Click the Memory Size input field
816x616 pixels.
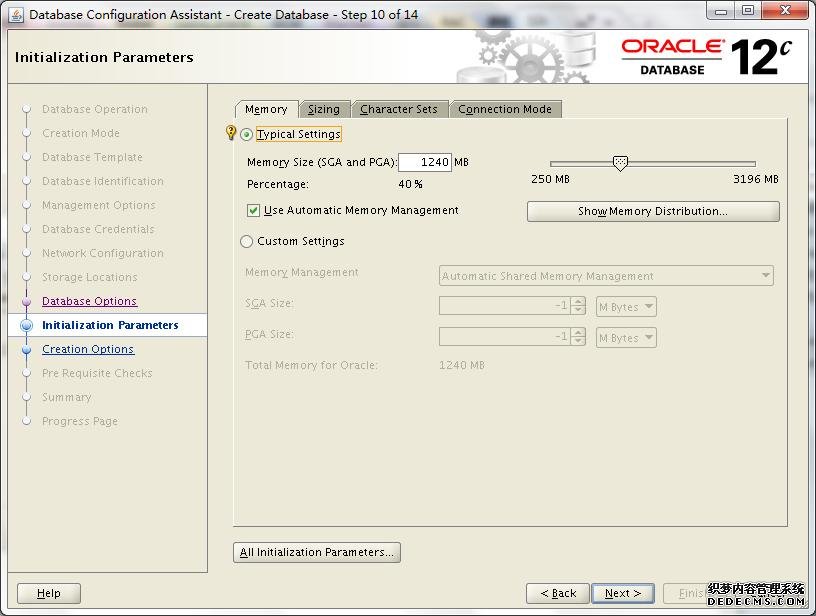[x=424, y=162]
